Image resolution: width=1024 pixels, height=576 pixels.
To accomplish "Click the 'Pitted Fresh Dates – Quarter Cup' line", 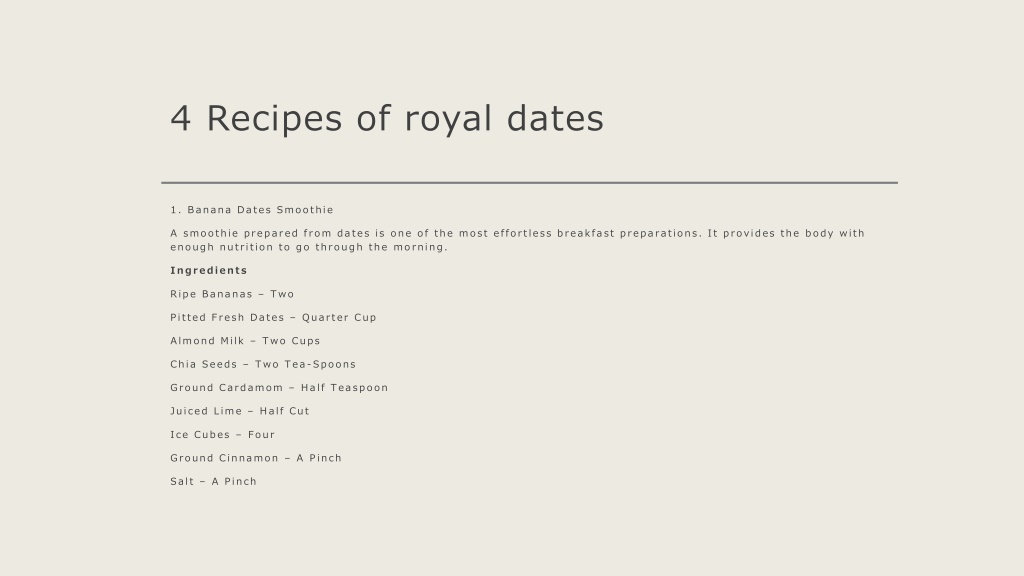I will [x=274, y=317].
